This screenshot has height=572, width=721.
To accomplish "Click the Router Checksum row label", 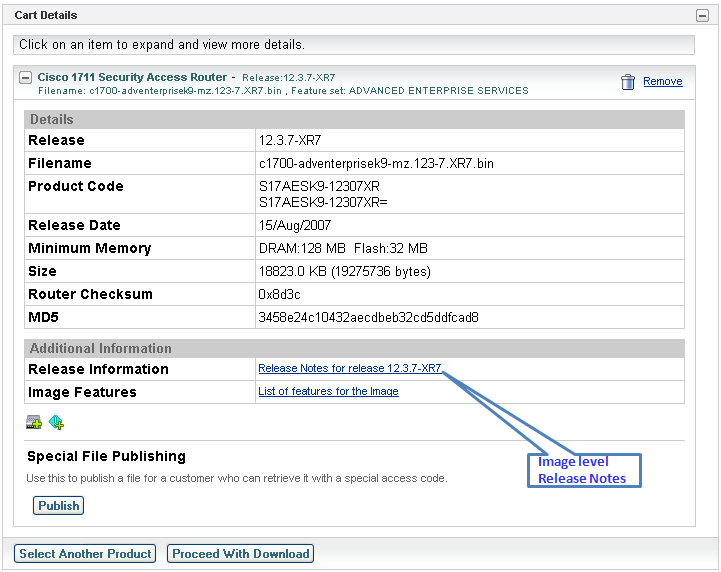I will pyautogui.click(x=90, y=294).
